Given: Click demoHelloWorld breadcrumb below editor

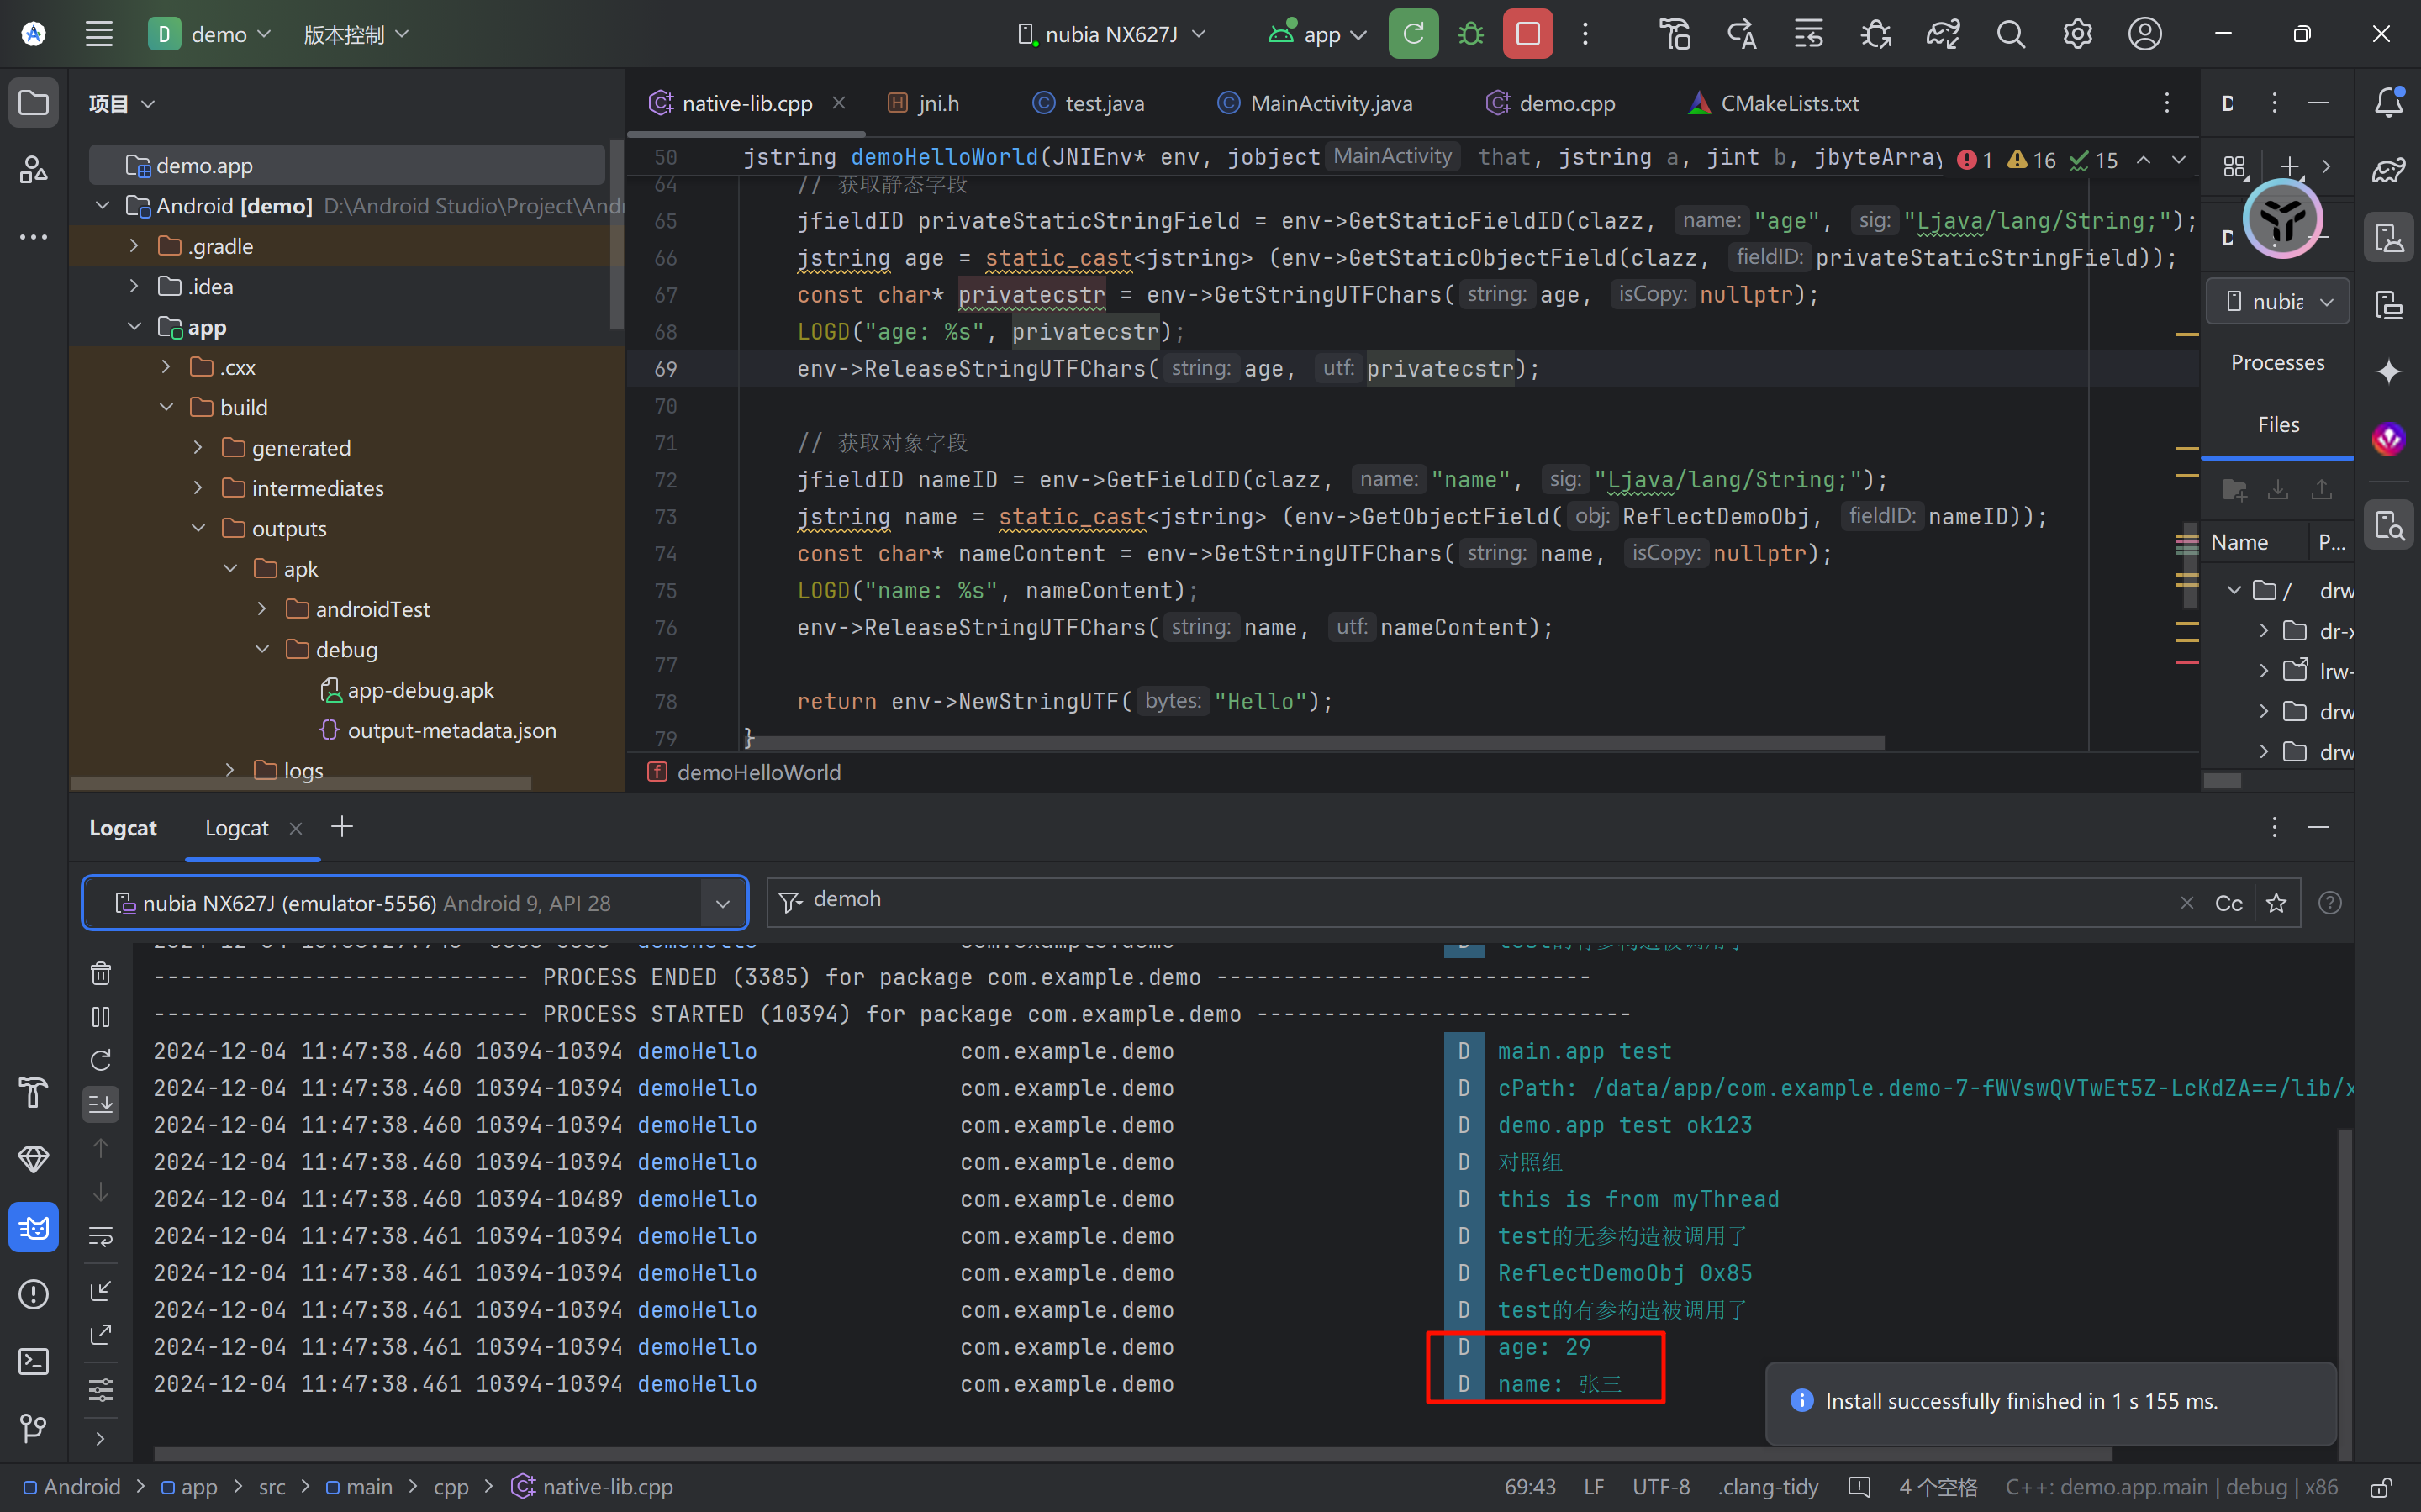Looking at the screenshot, I should [758, 772].
